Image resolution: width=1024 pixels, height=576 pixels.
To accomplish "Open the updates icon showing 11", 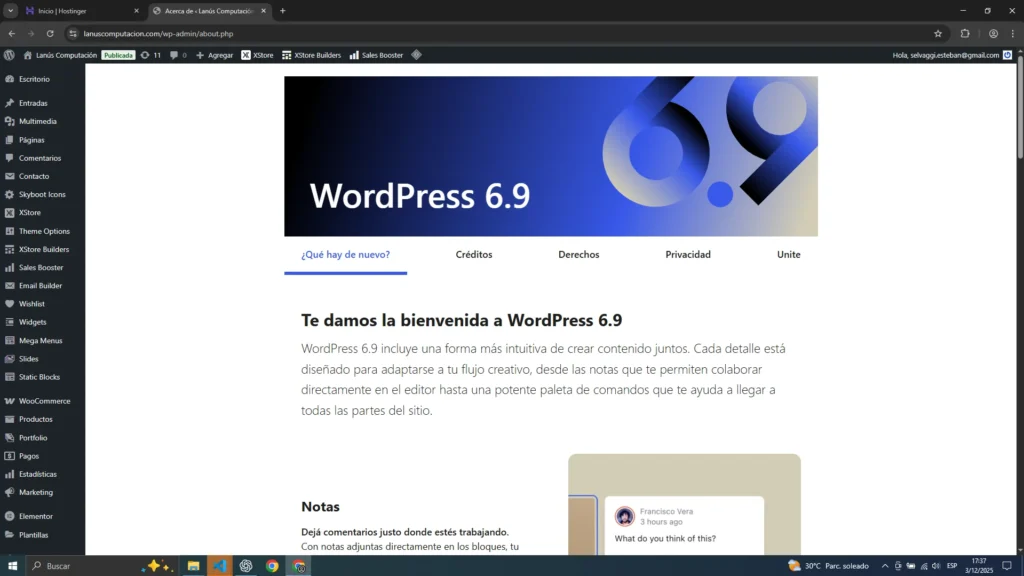I will click(151, 55).
